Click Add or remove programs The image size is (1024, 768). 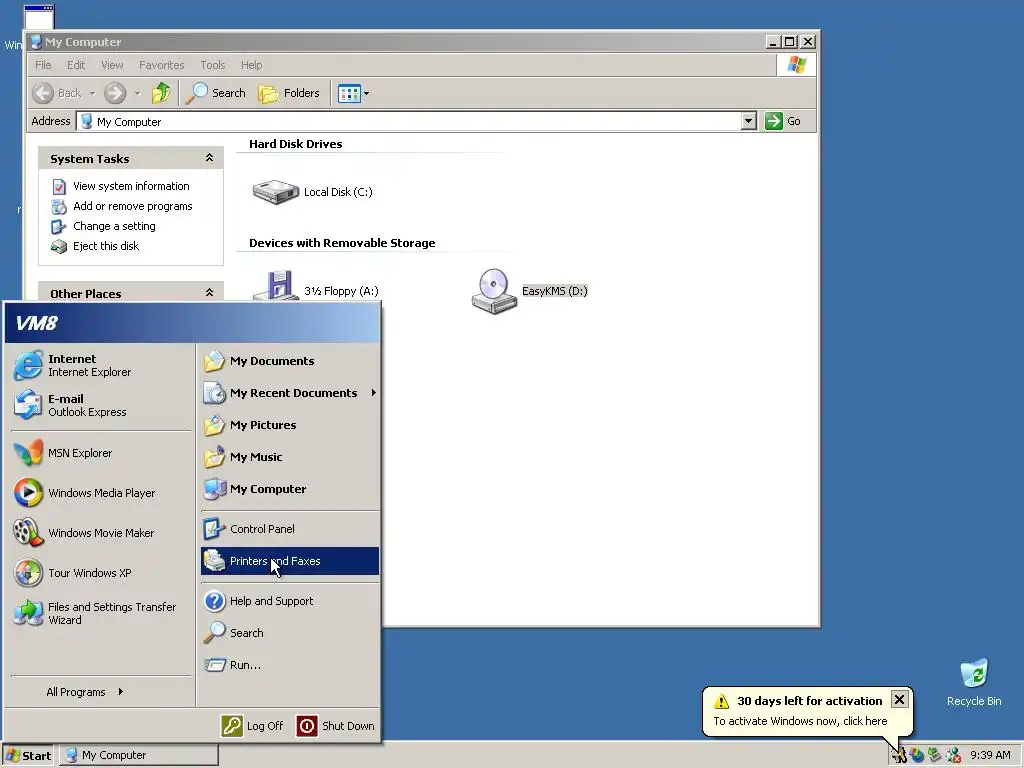click(x=133, y=206)
